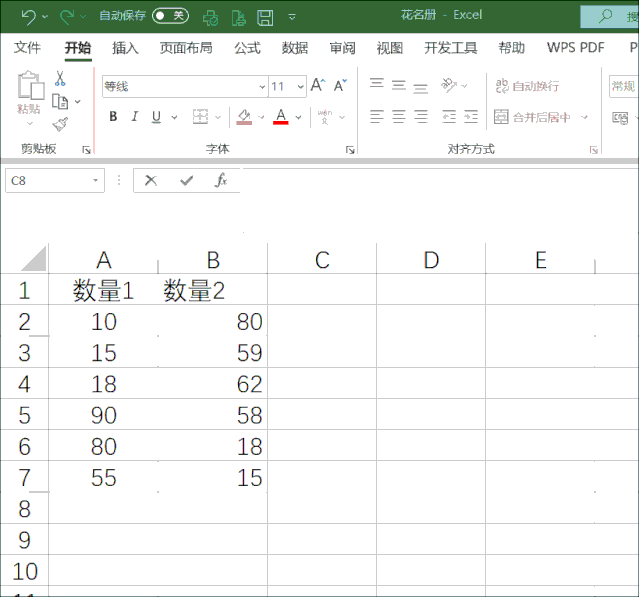This screenshot has height=597, width=639.
Task: Click the Increase Font Size icon
Action: 317,86
